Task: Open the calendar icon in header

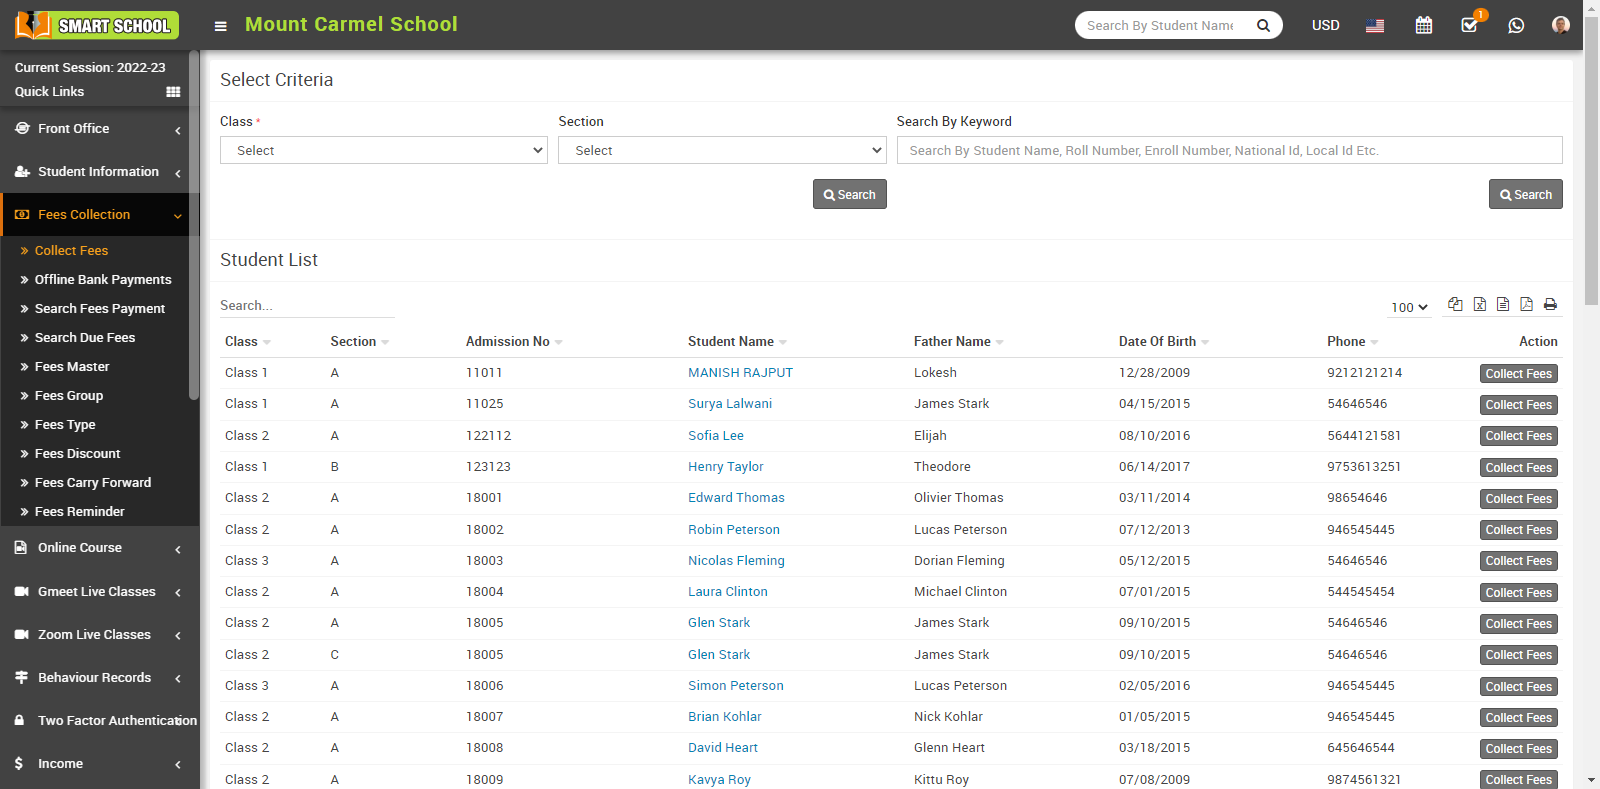Action: click(1423, 25)
